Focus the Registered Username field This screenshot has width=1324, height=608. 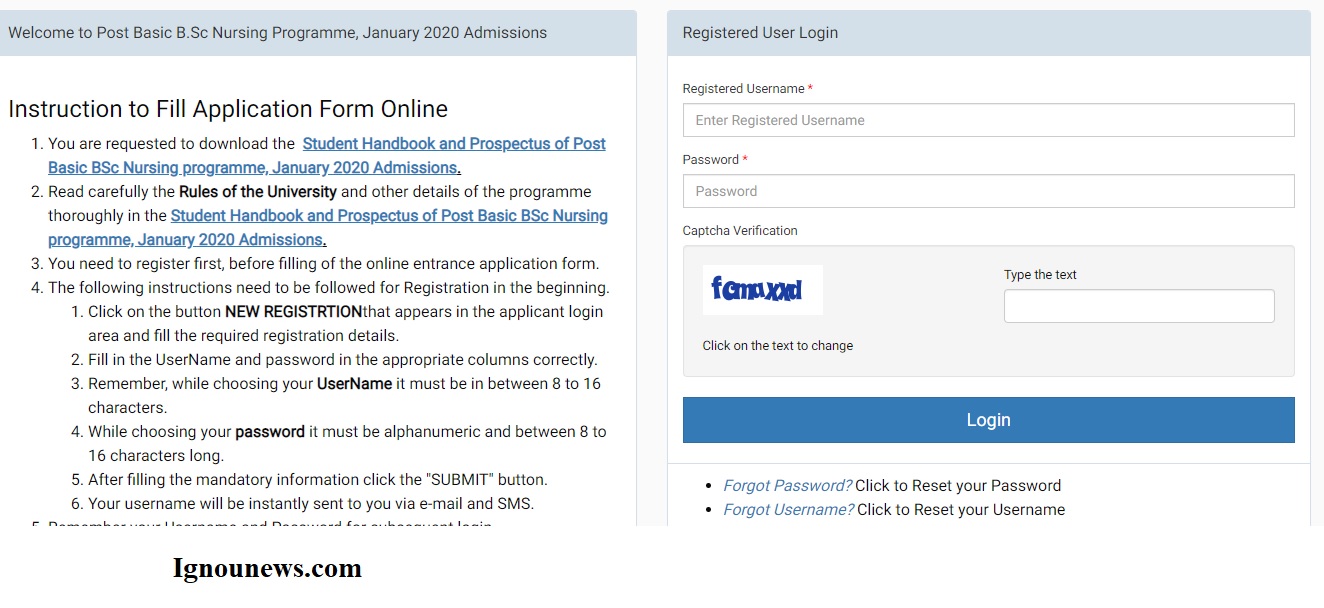point(988,120)
